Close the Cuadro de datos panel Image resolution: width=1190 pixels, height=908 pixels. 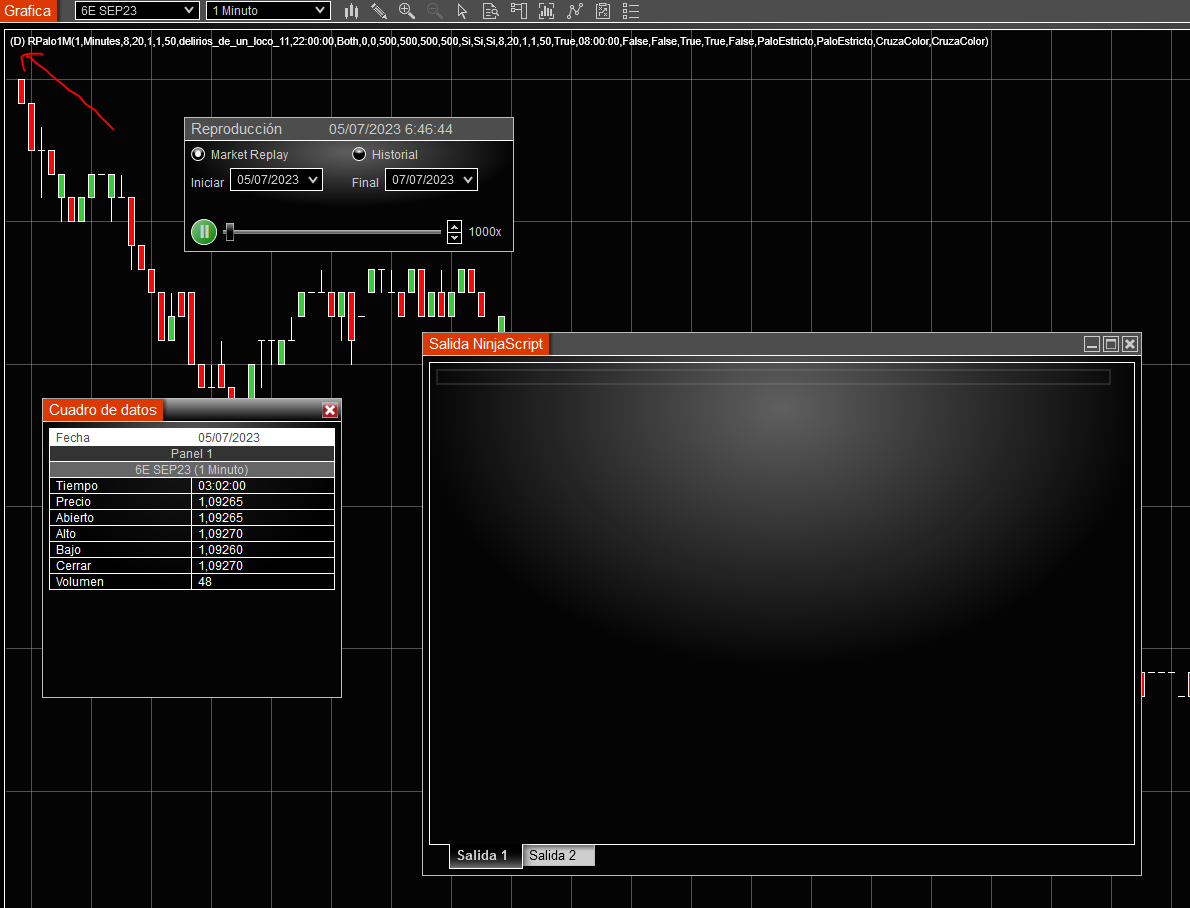click(x=330, y=410)
